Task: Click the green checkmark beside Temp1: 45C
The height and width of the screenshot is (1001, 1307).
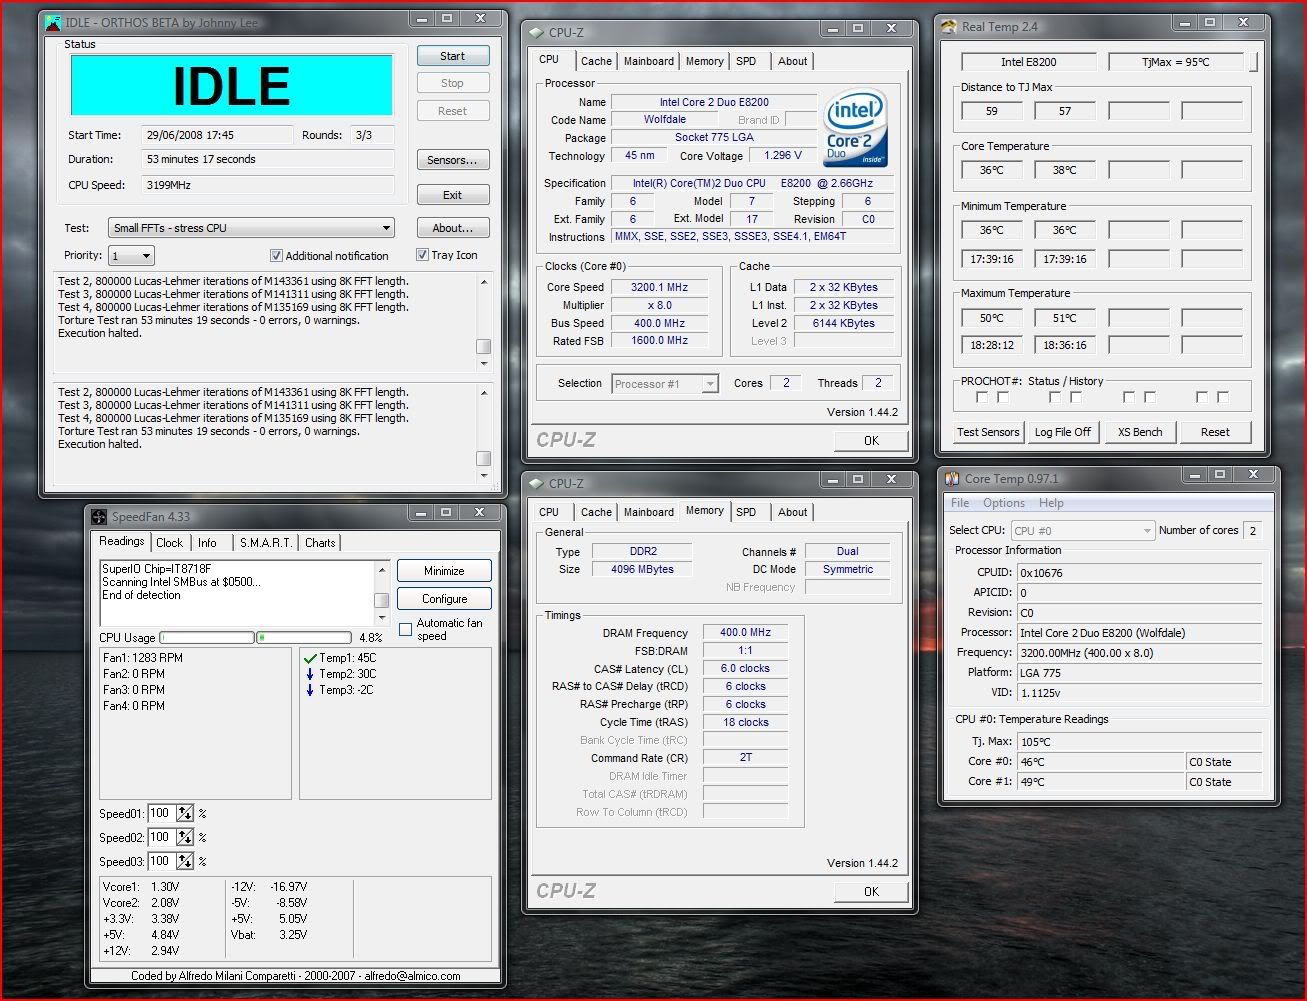Action: pyautogui.click(x=310, y=658)
